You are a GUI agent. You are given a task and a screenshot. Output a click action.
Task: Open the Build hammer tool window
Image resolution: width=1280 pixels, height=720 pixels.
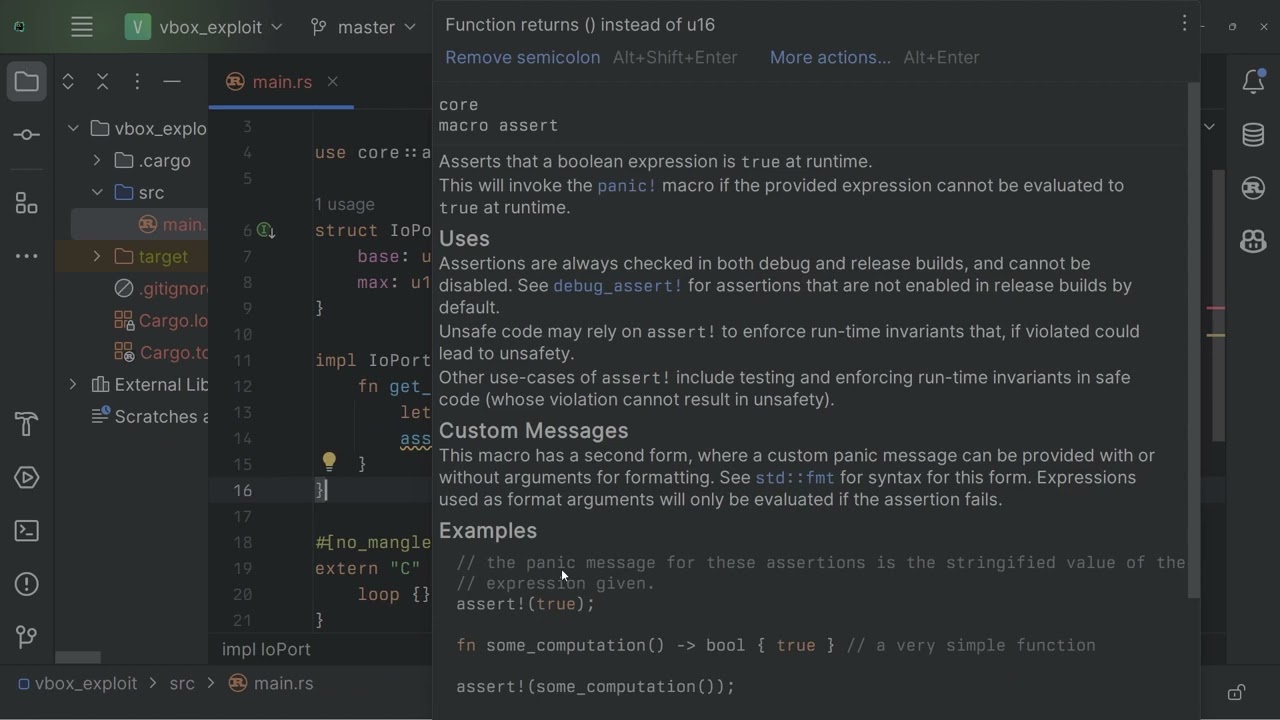[x=27, y=424]
